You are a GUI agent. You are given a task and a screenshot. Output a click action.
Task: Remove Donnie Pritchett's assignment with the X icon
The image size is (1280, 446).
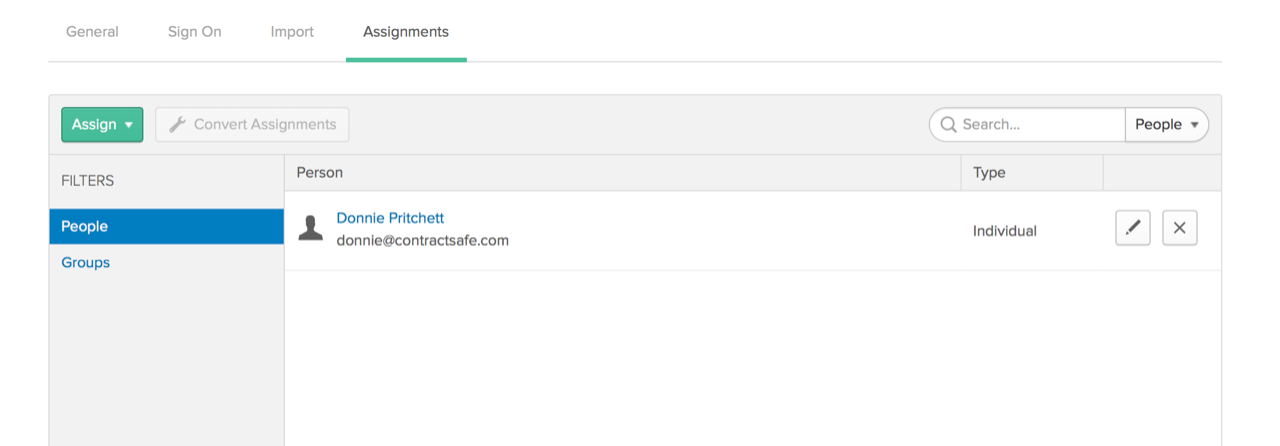click(x=1180, y=228)
